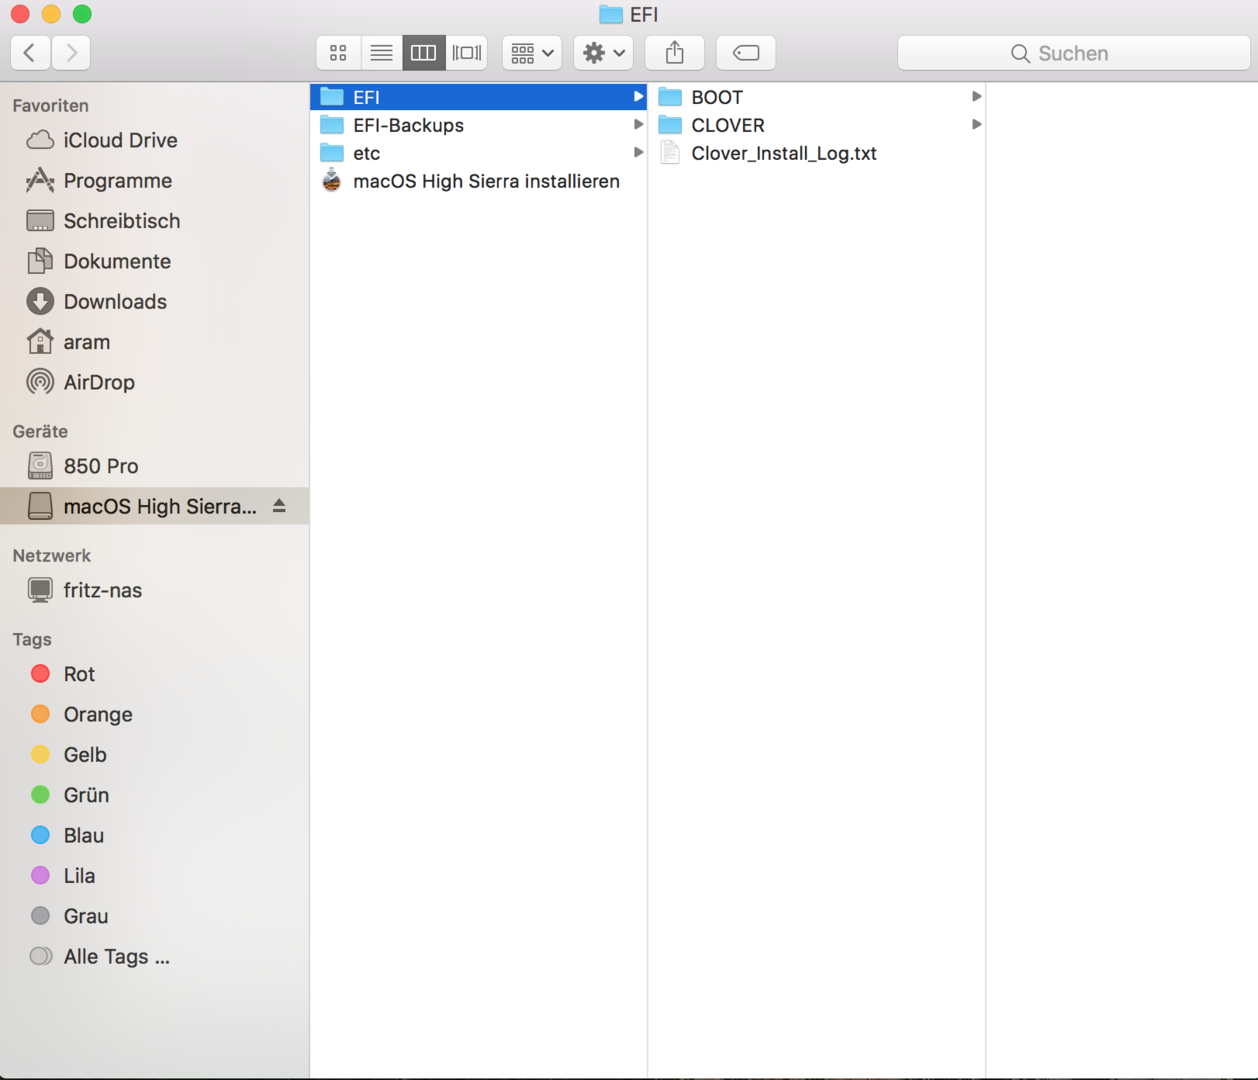Filter by the Grün tag
The height and width of the screenshot is (1080, 1258).
click(x=154, y=795)
